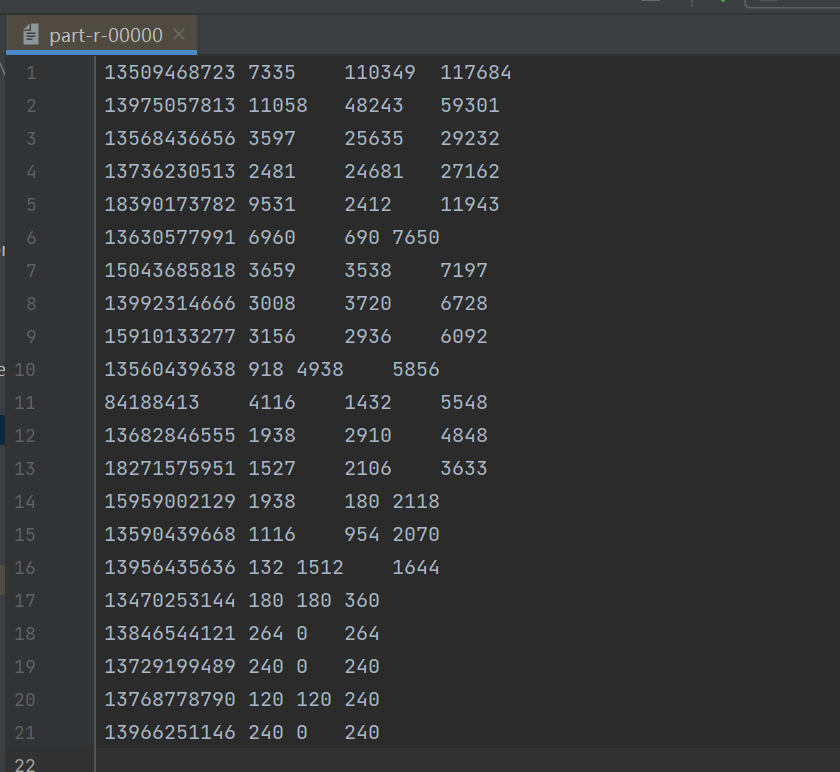The height and width of the screenshot is (772, 840).
Task: Click line number 1 in gutter
Action: point(31,73)
